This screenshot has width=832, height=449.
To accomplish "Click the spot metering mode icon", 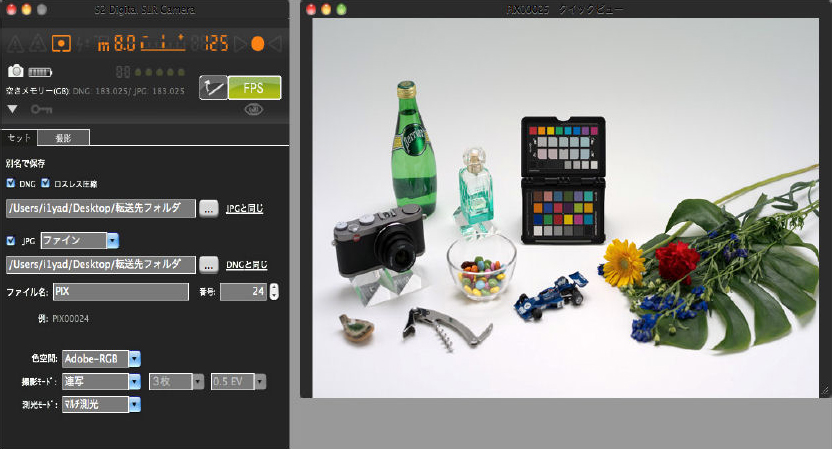I will (x=61, y=43).
